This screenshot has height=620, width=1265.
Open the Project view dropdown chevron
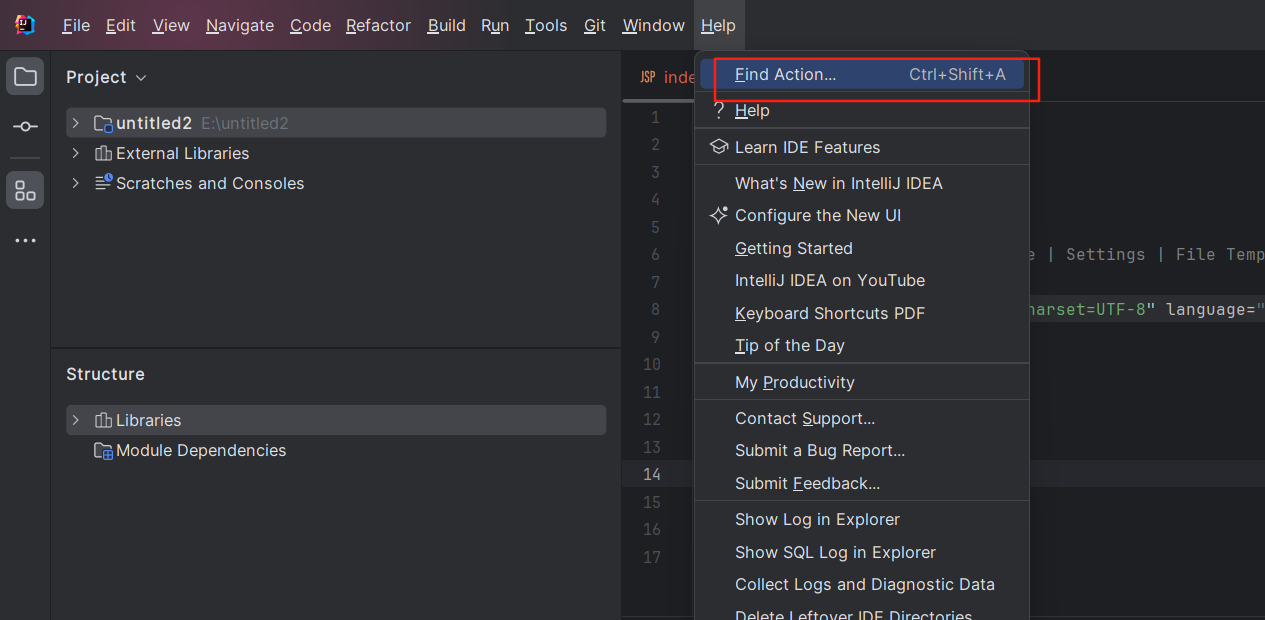click(x=141, y=77)
